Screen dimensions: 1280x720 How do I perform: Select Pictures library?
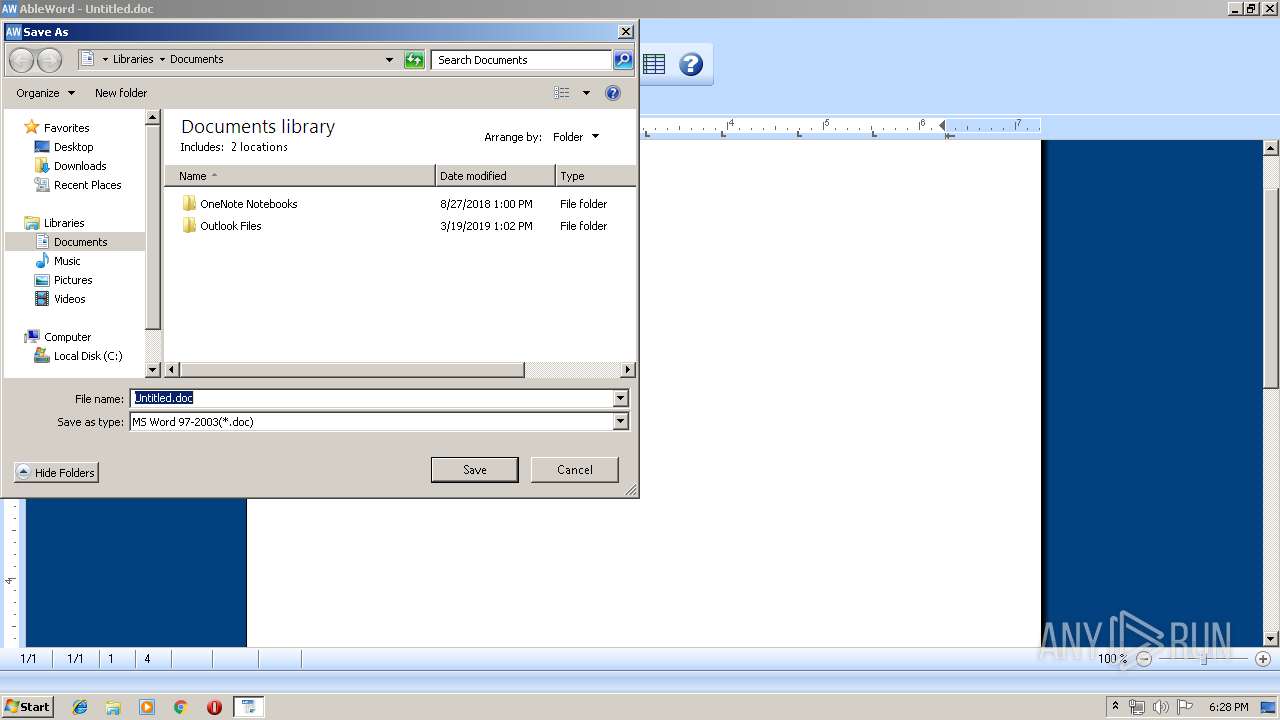tap(63, 280)
